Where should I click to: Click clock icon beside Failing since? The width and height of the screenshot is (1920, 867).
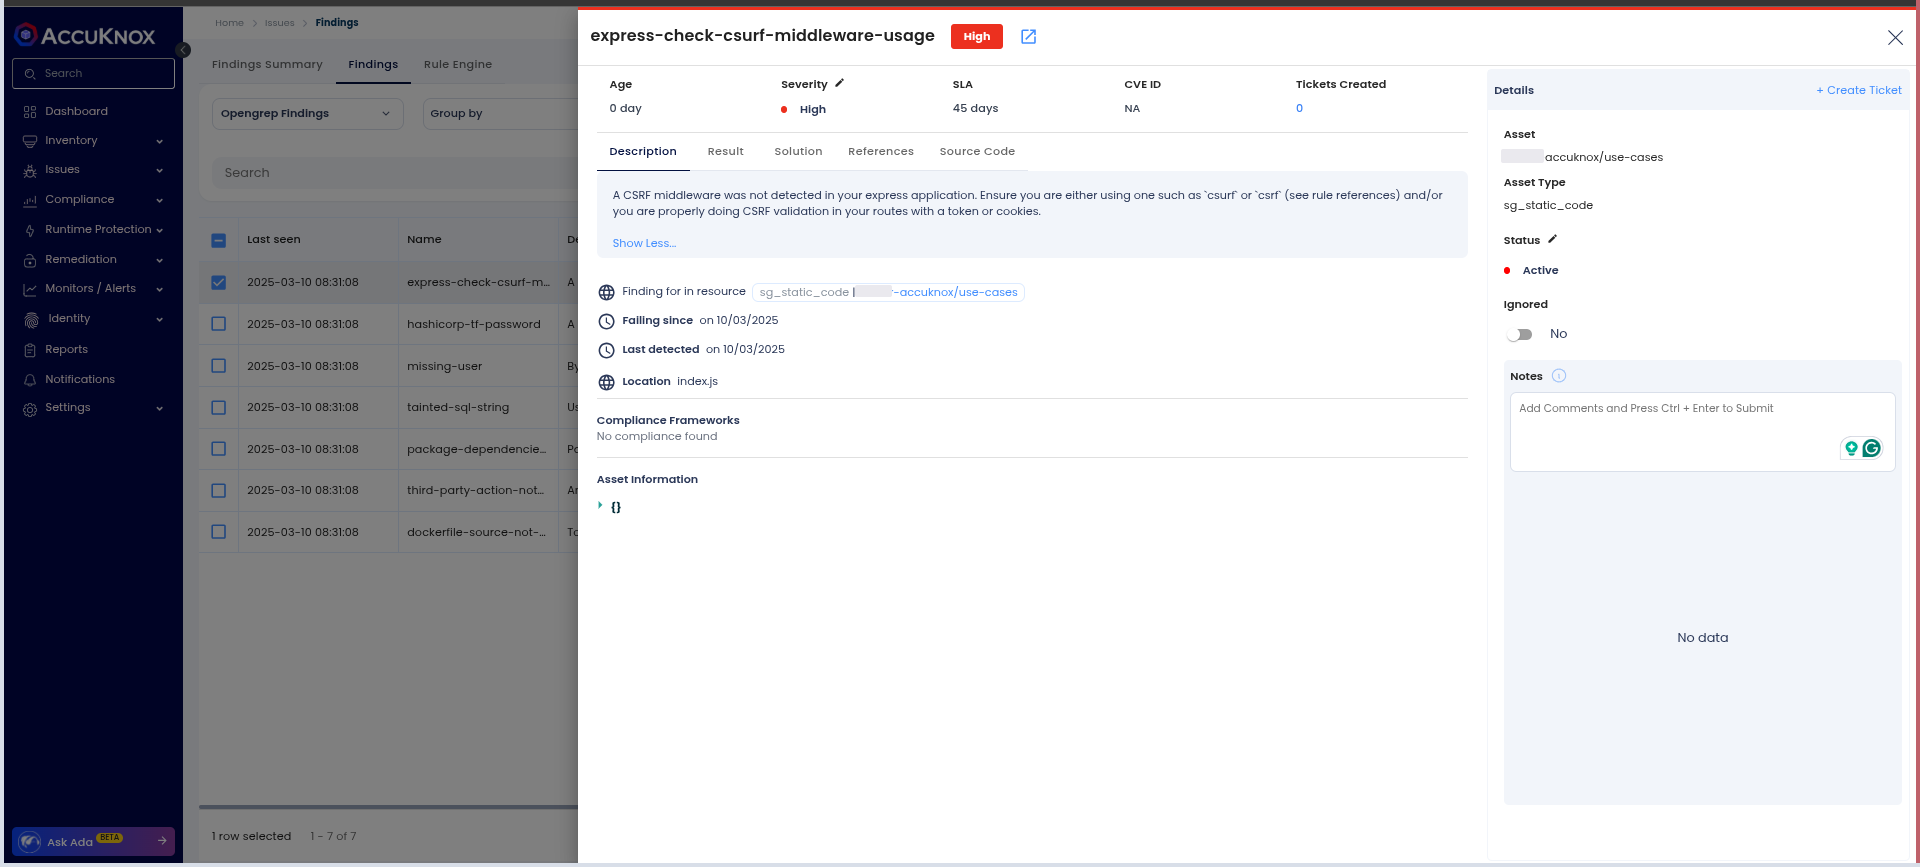click(x=606, y=322)
